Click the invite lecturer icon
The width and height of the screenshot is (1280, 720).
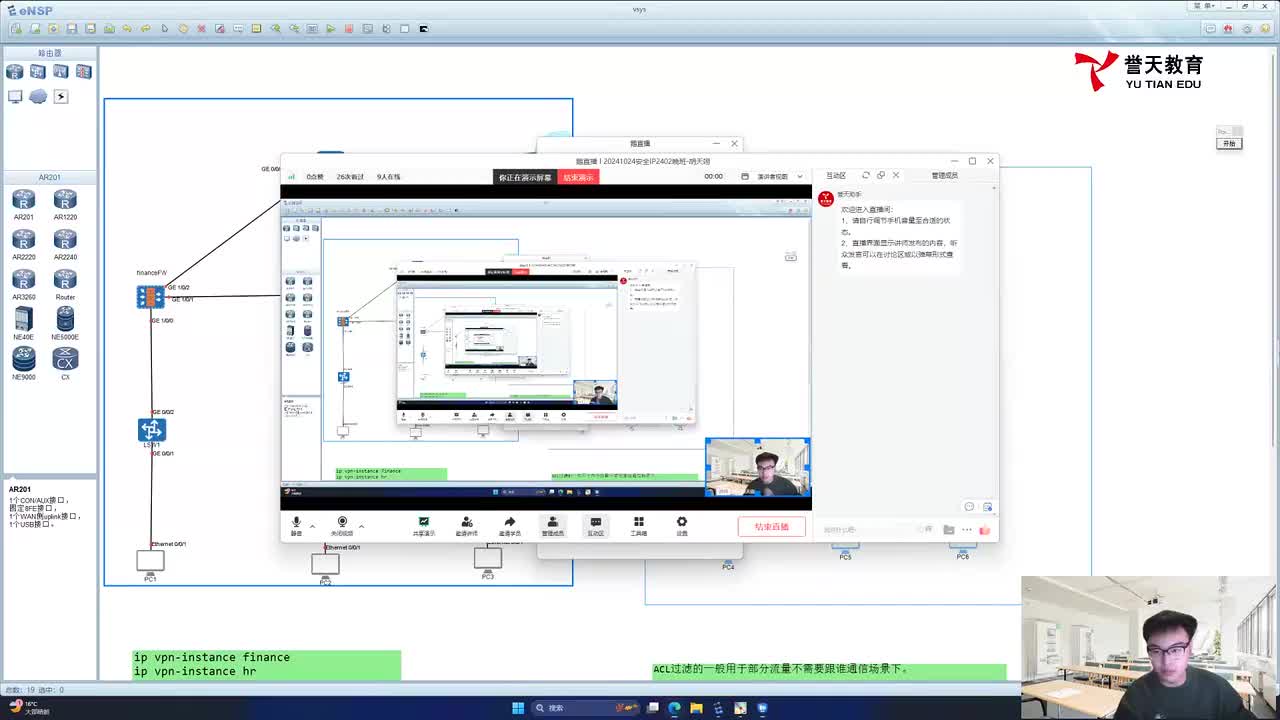pos(467,526)
